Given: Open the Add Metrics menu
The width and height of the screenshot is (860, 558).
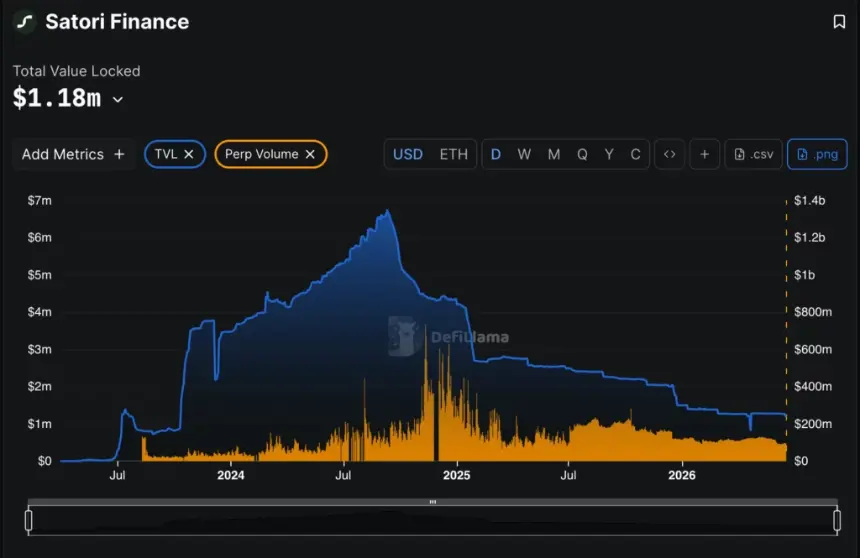Looking at the screenshot, I should (73, 154).
